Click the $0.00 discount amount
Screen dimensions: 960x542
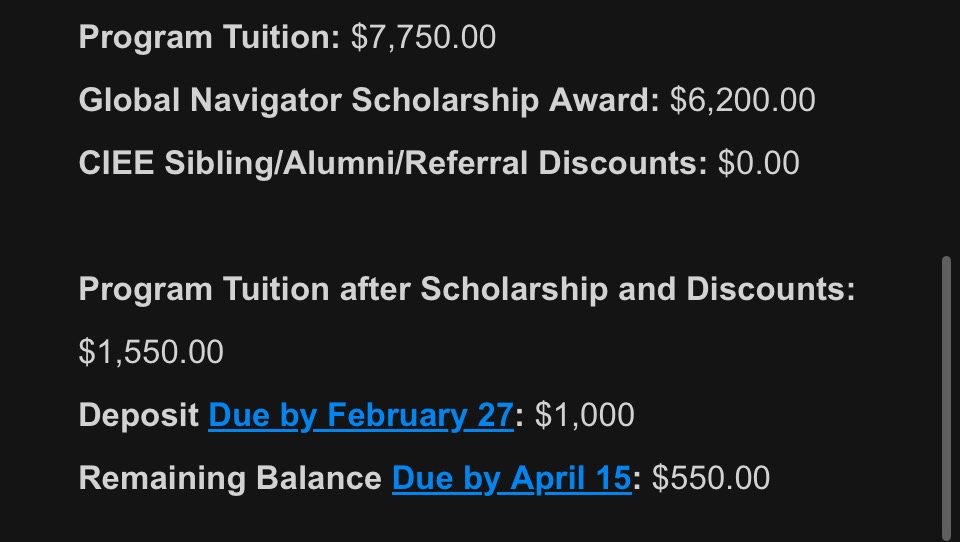759,164
